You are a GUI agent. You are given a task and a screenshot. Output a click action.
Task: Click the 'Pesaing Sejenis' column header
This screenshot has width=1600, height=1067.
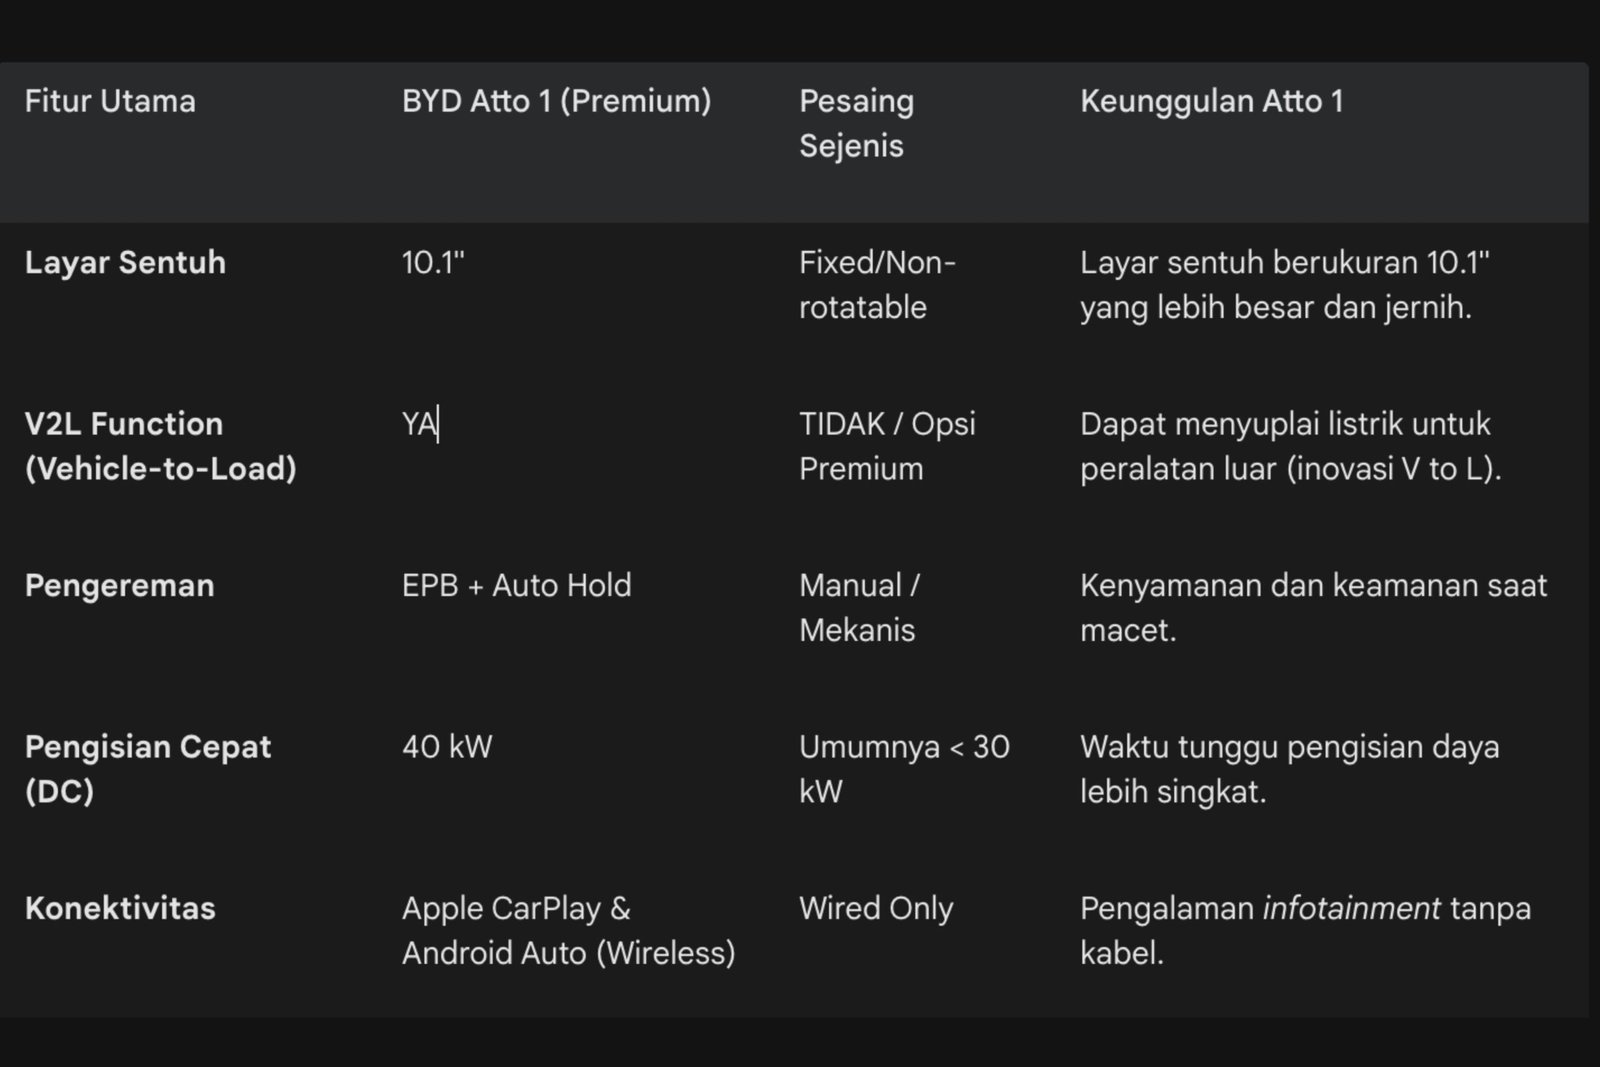[856, 123]
